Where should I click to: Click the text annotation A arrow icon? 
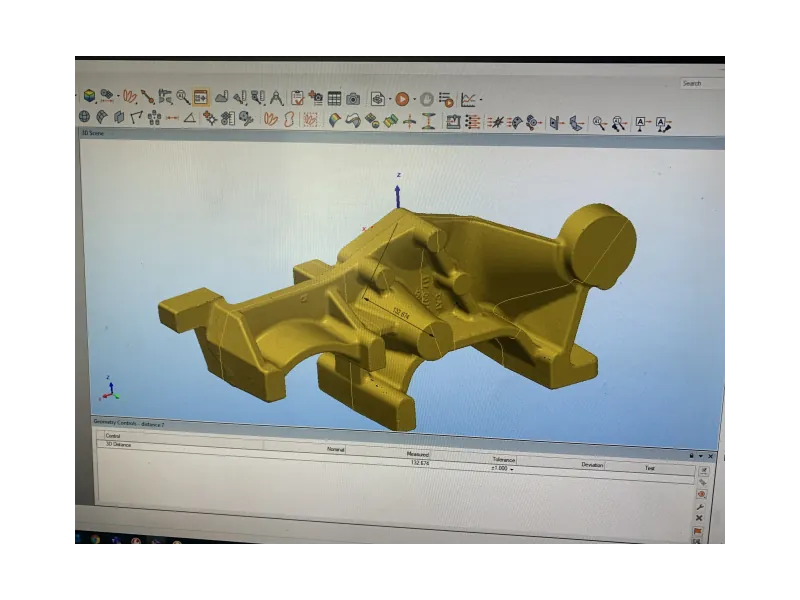coord(642,124)
